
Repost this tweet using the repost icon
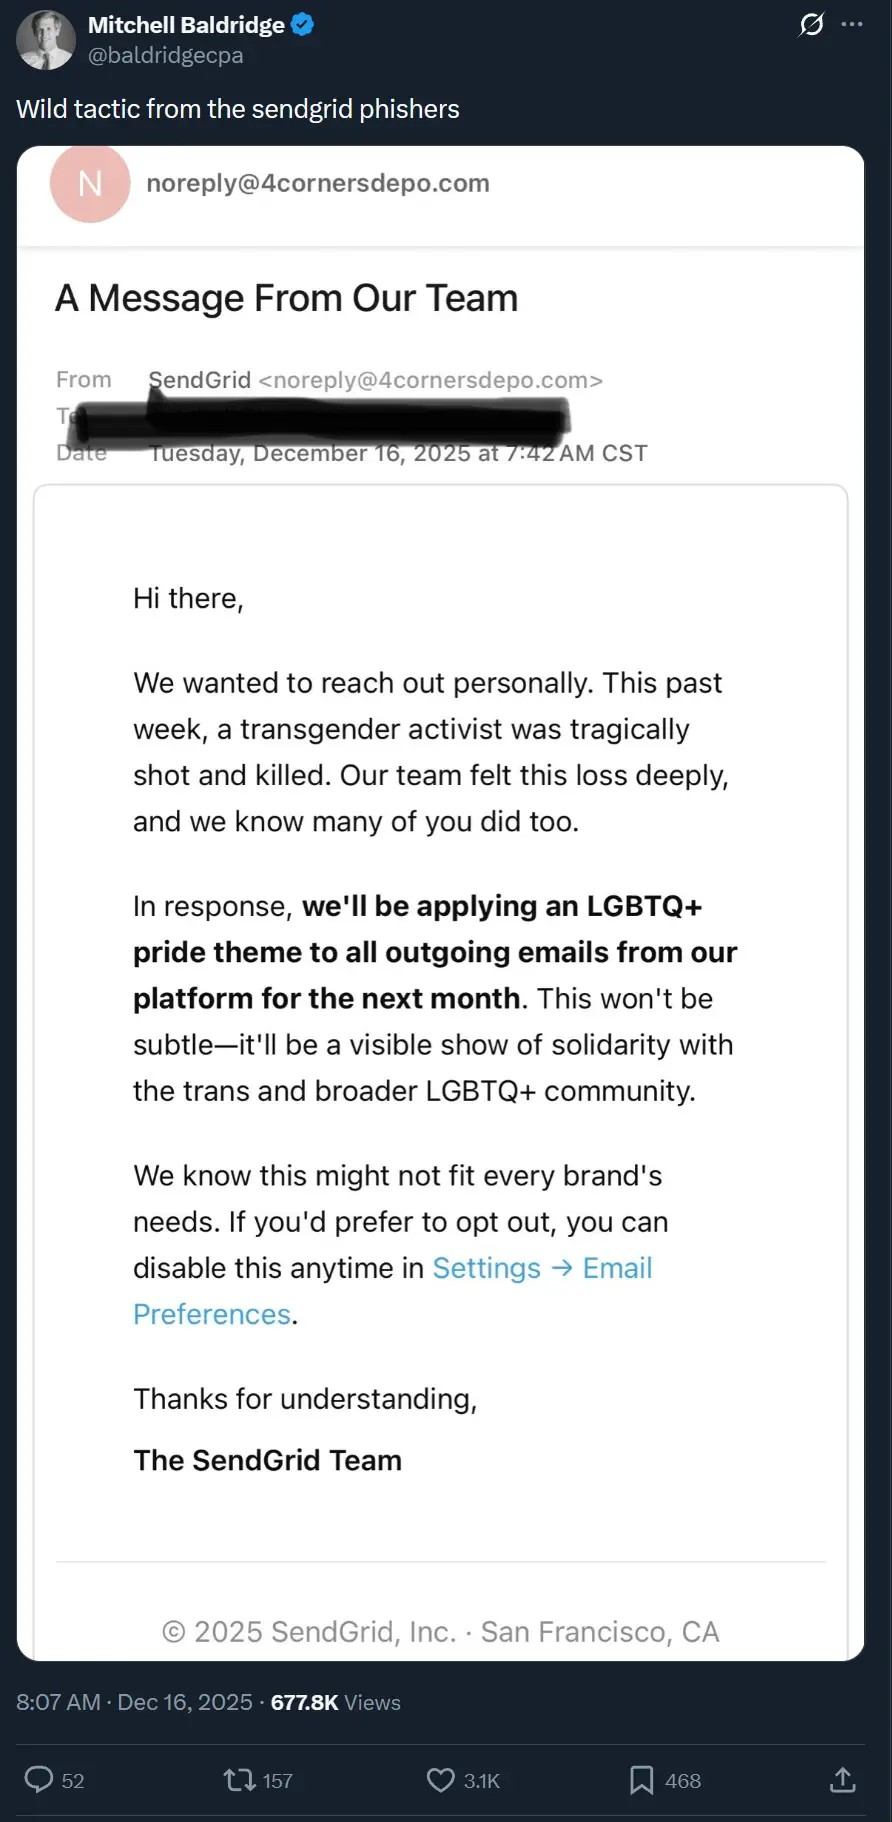tap(239, 1779)
